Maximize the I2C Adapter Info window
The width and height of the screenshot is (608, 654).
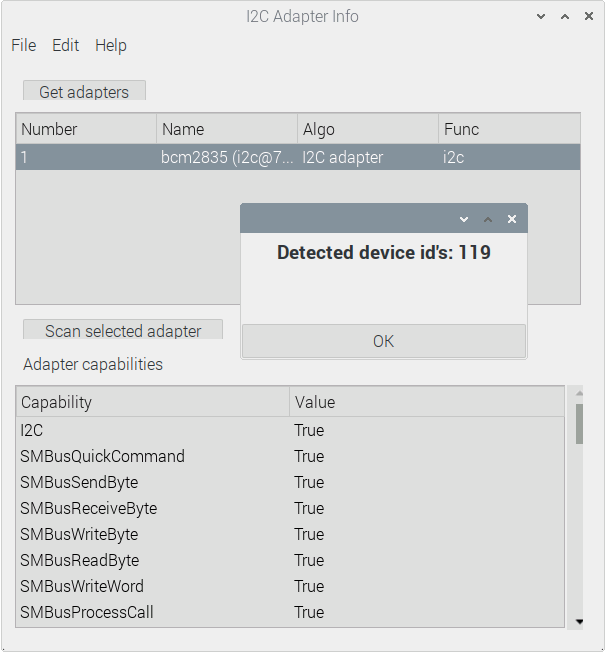click(x=565, y=17)
